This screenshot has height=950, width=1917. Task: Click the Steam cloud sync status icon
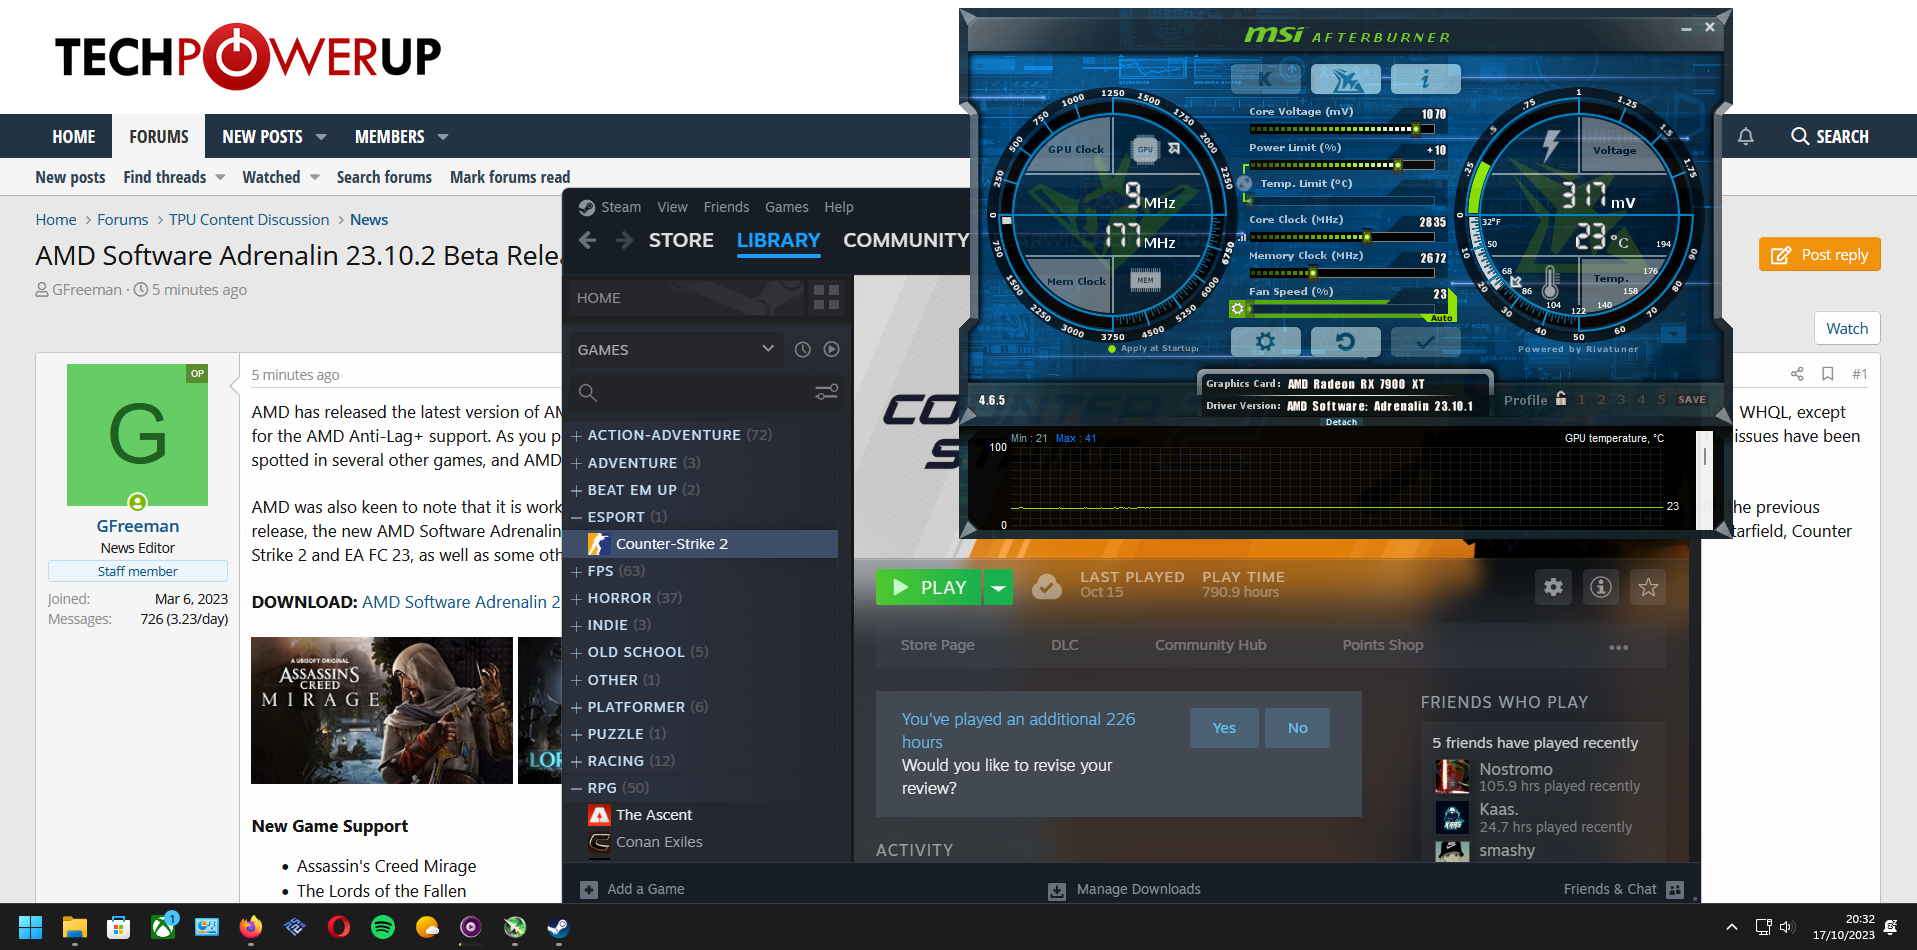(x=1047, y=586)
